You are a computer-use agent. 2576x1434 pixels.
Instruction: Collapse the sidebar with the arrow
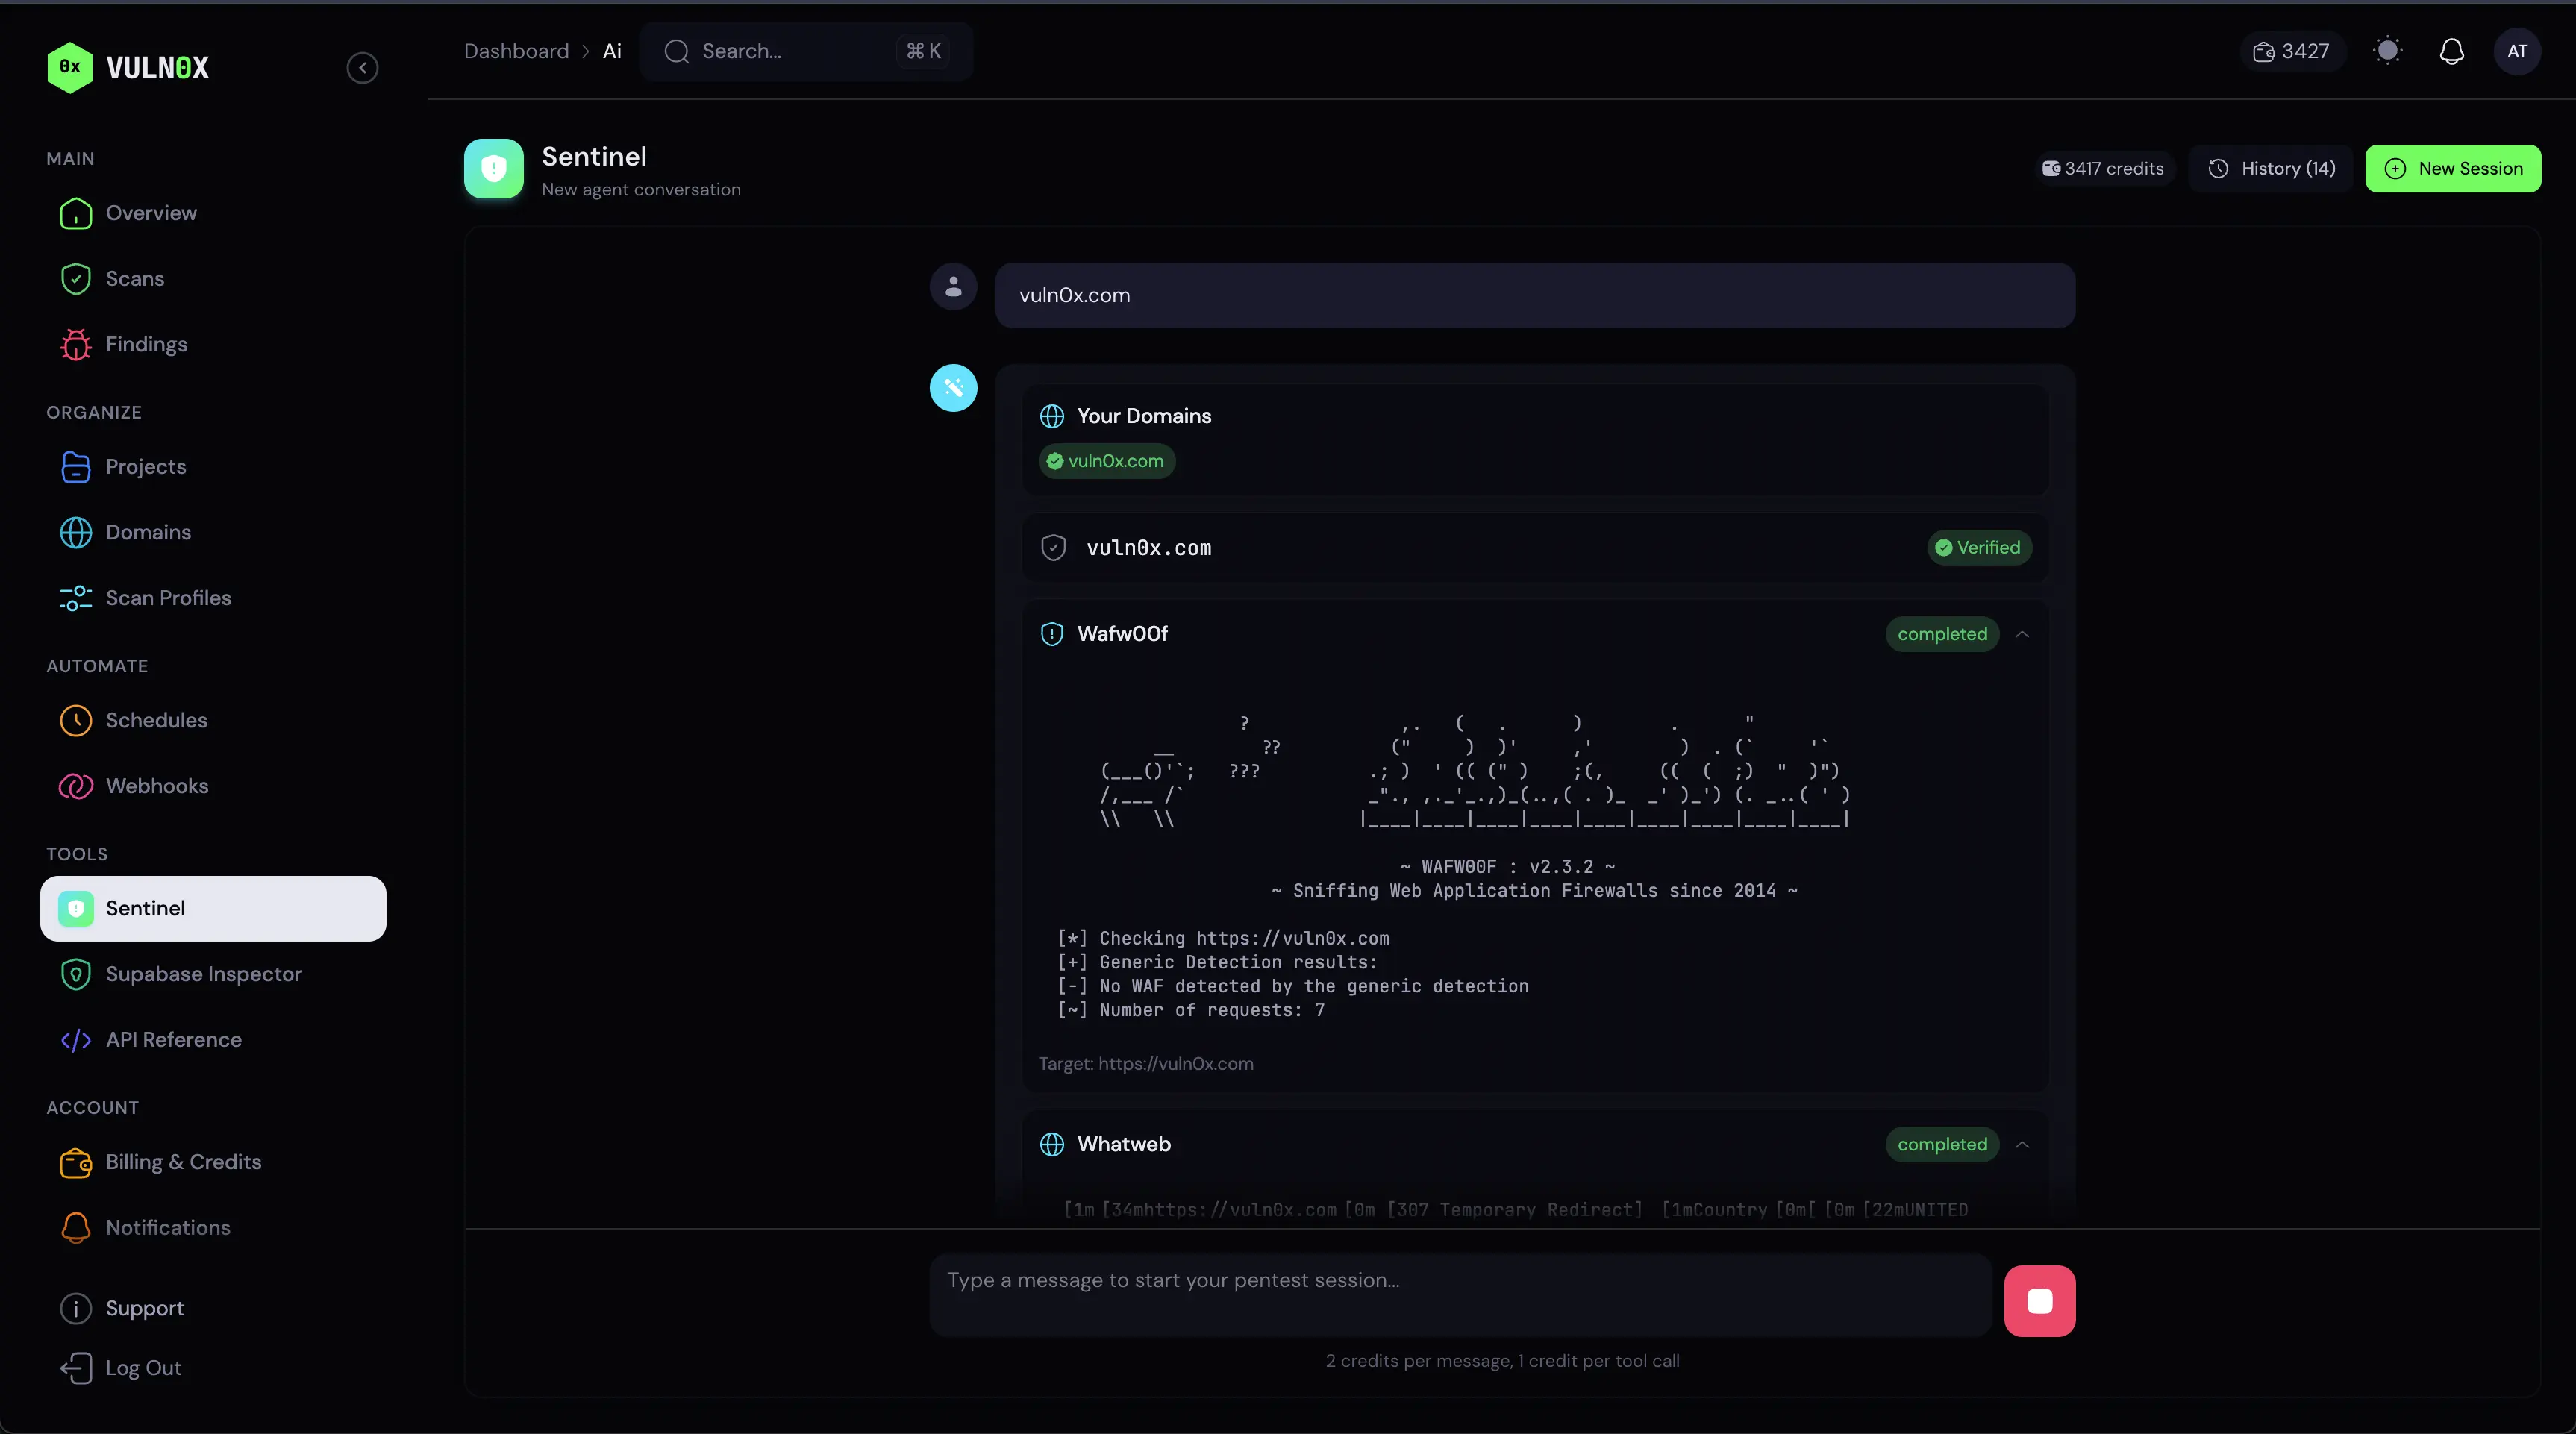(362, 67)
